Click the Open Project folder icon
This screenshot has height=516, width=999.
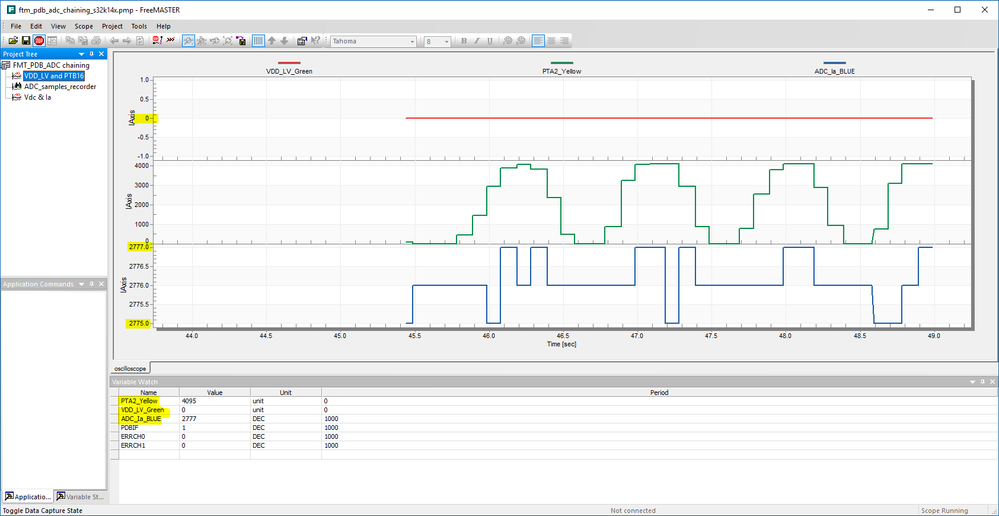point(13,40)
